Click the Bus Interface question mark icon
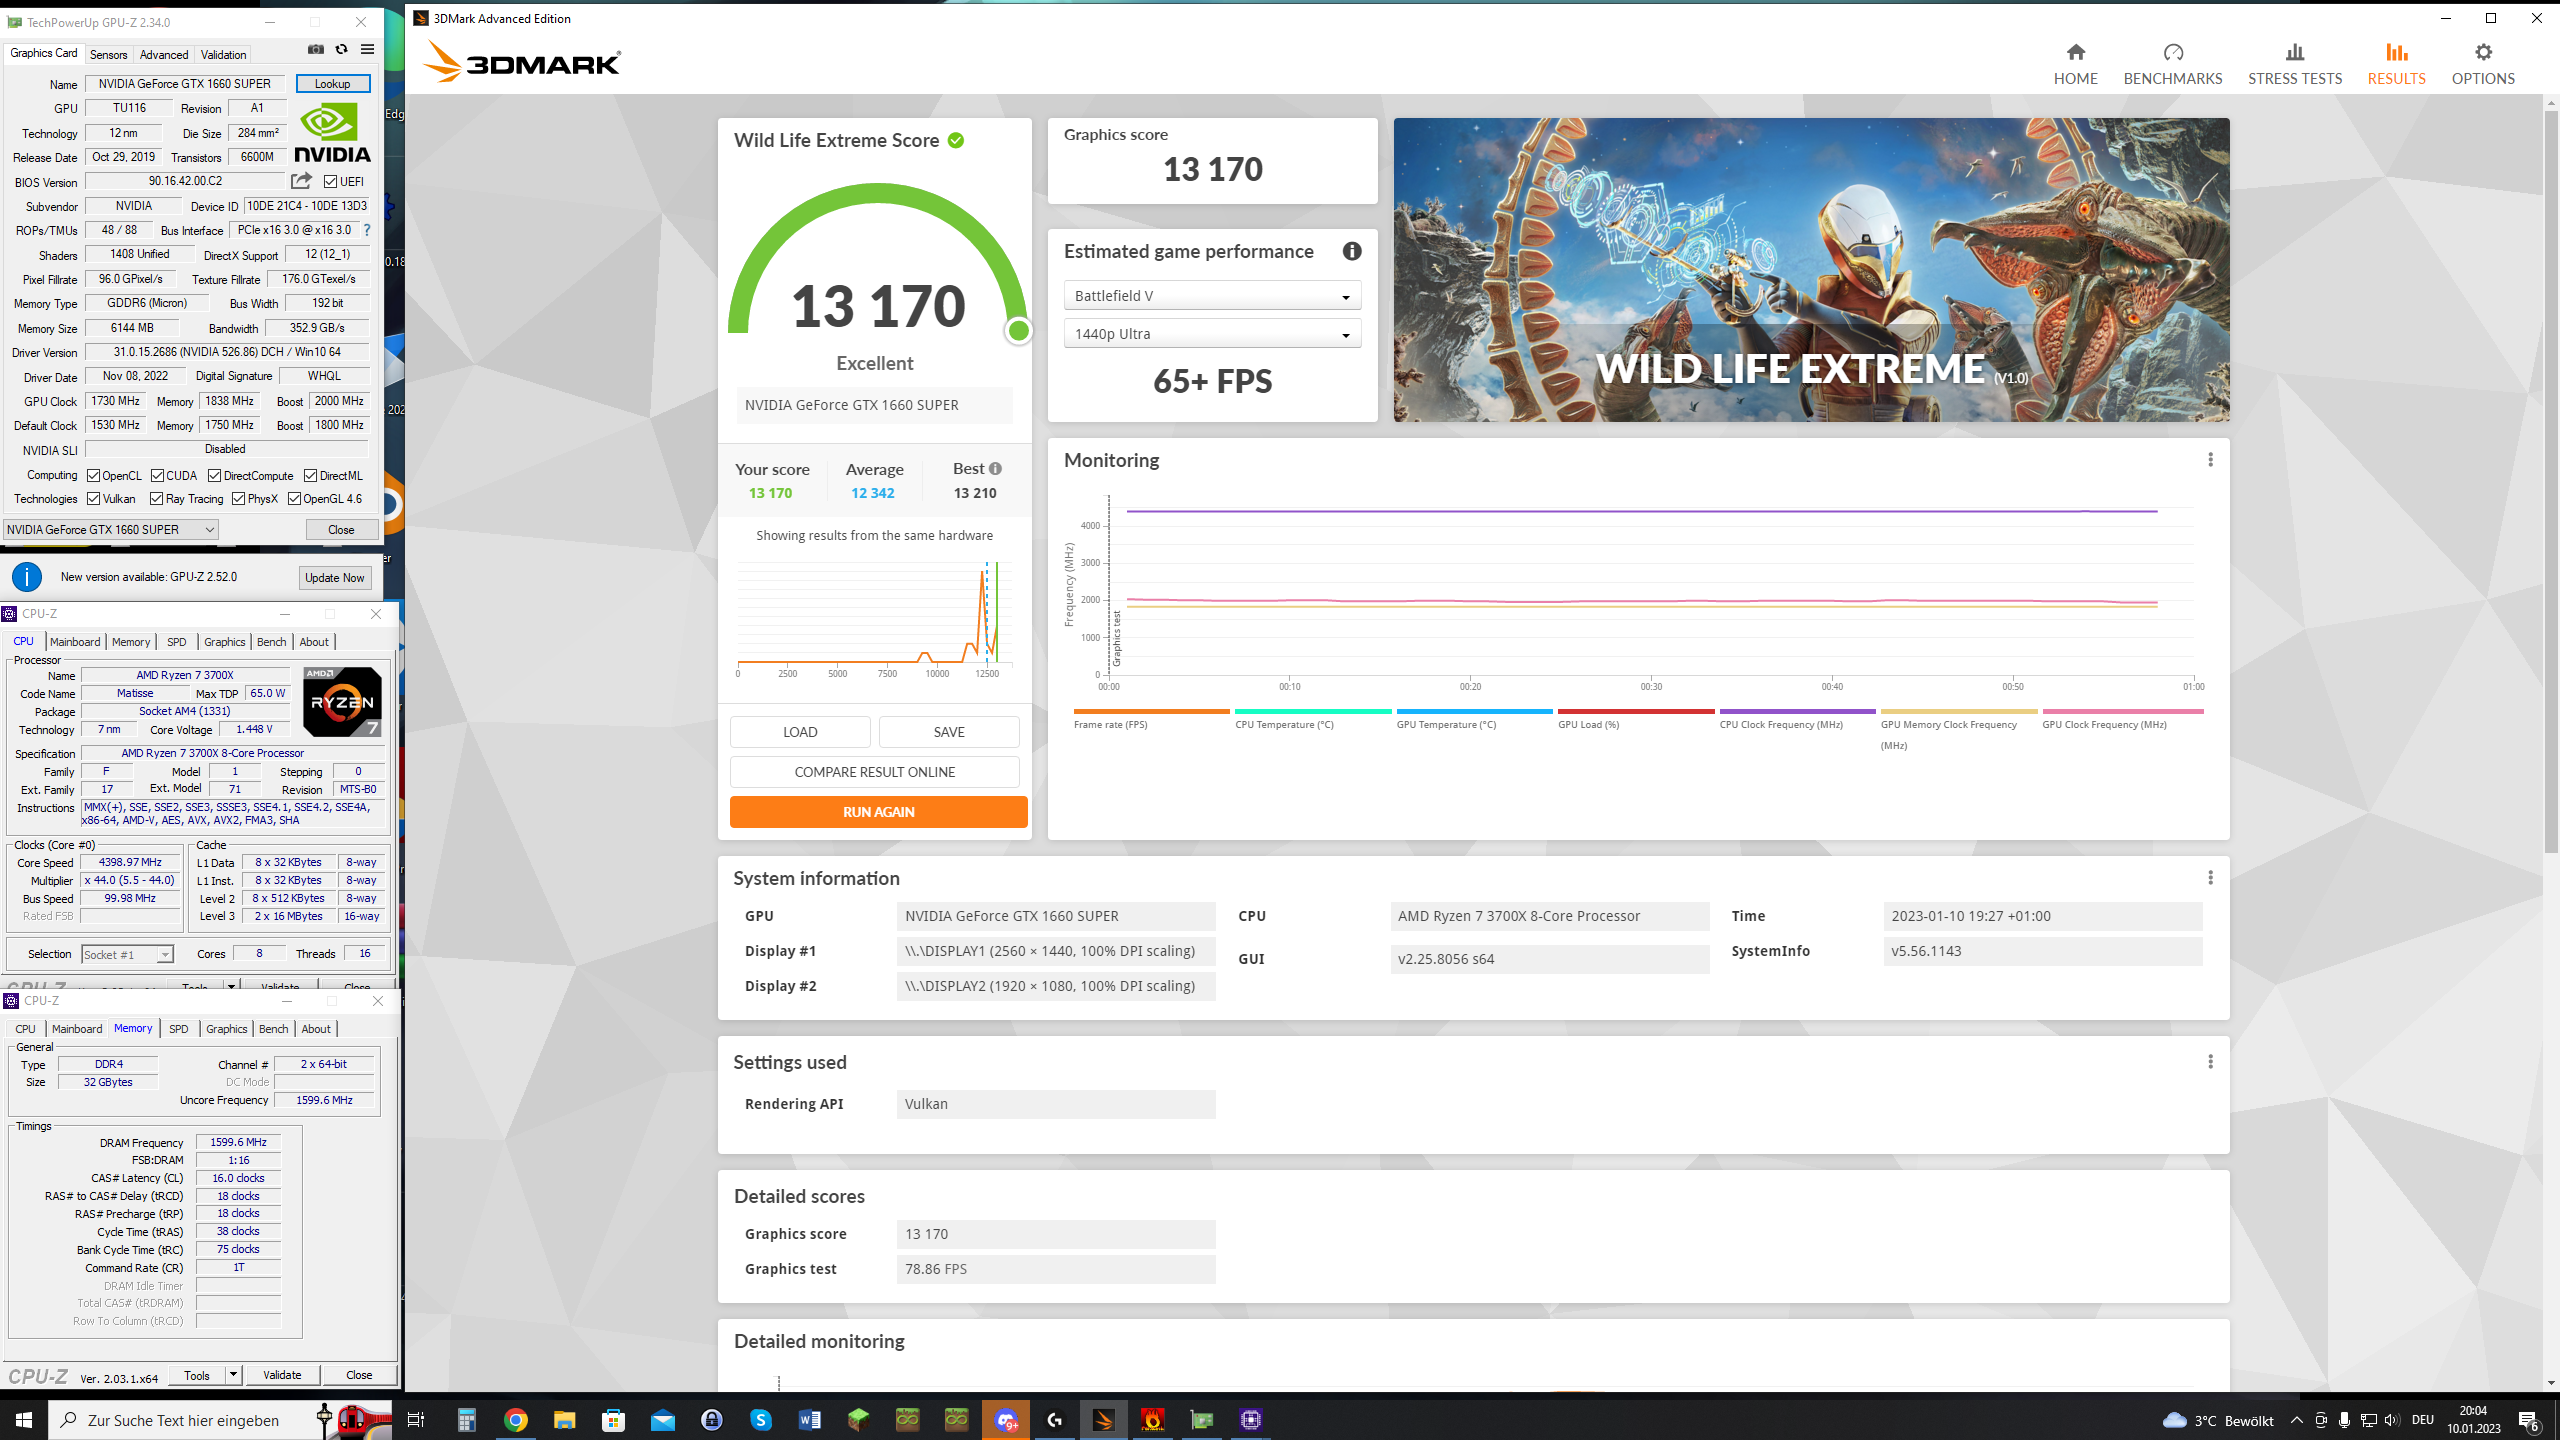 [x=367, y=230]
